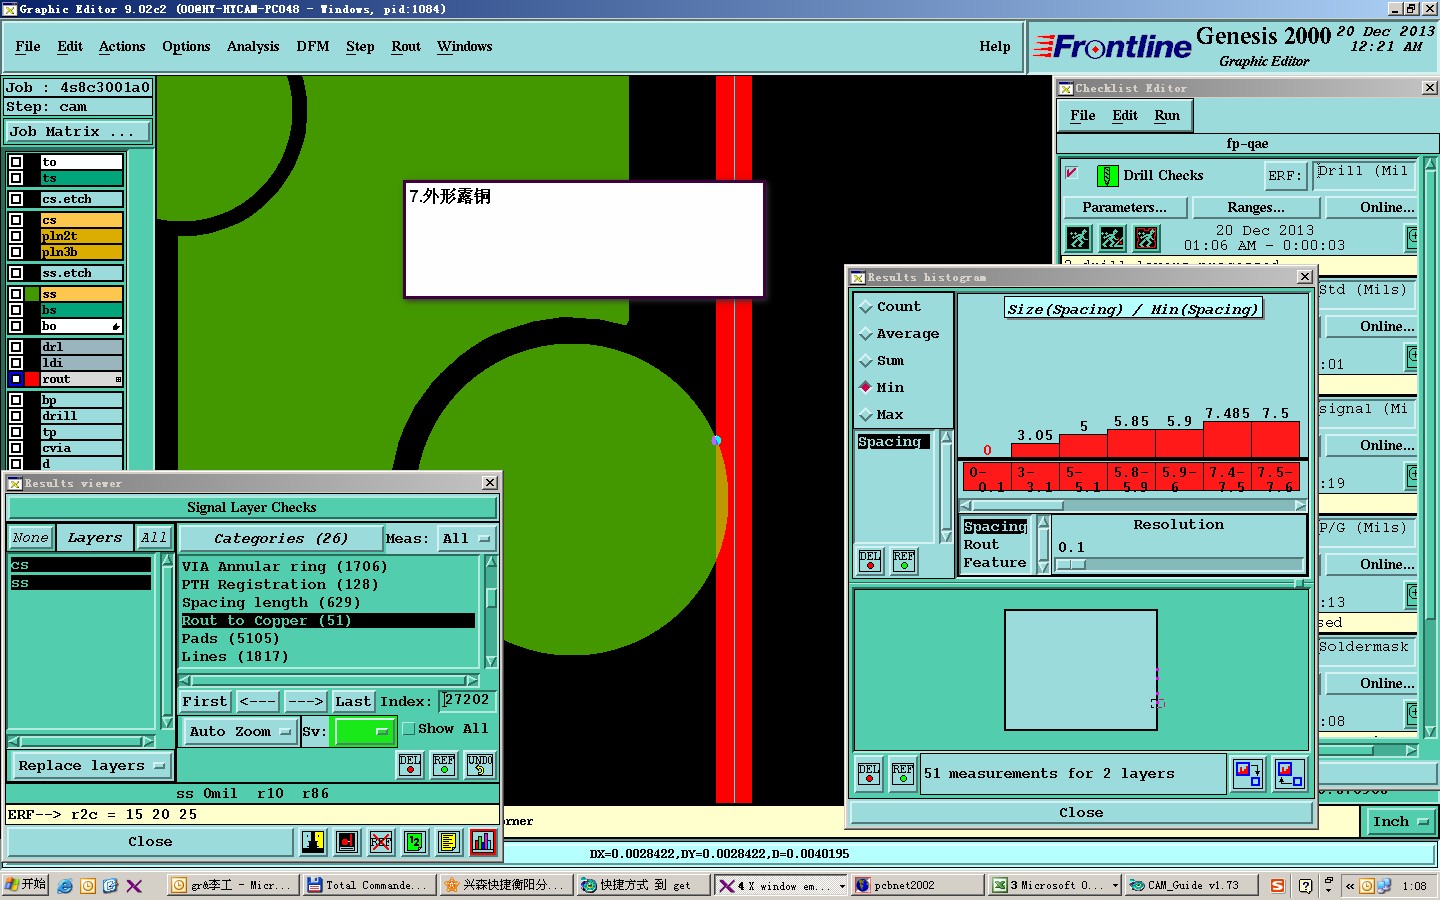Click the All layers button
Image resolution: width=1440 pixels, height=900 pixels.
[154, 538]
